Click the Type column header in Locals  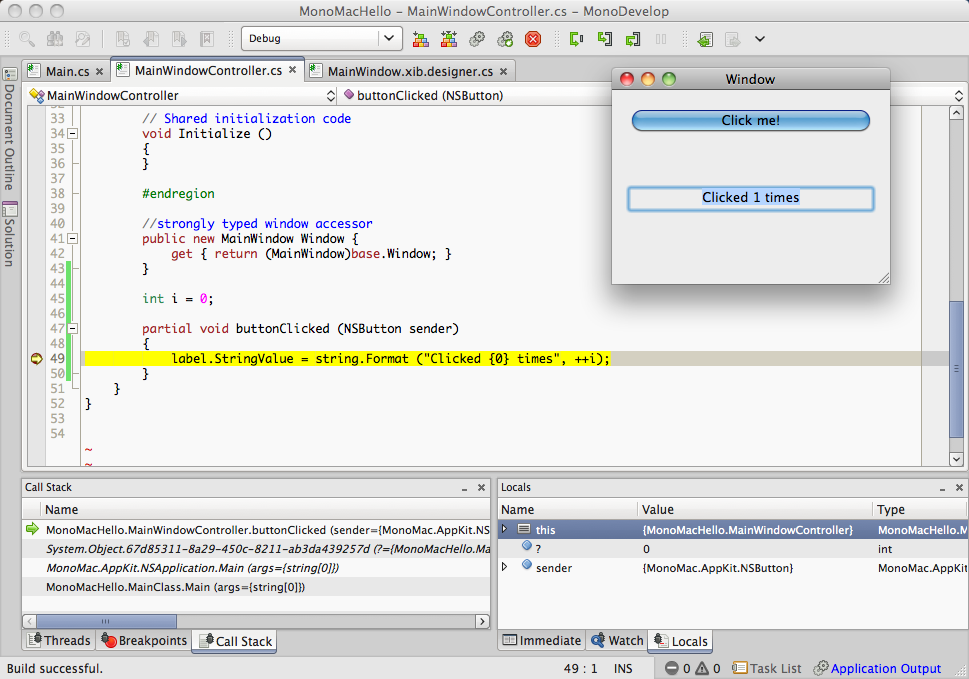click(920, 509)
